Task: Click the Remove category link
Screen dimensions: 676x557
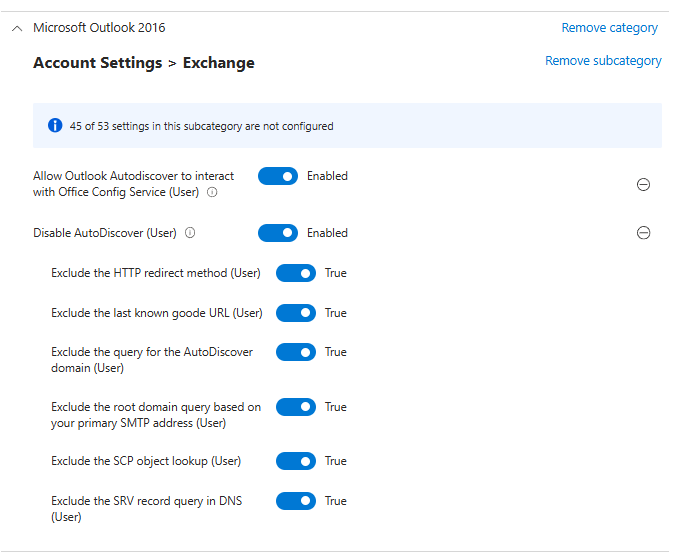Action: pyautogui.click(x=609, y=28)
